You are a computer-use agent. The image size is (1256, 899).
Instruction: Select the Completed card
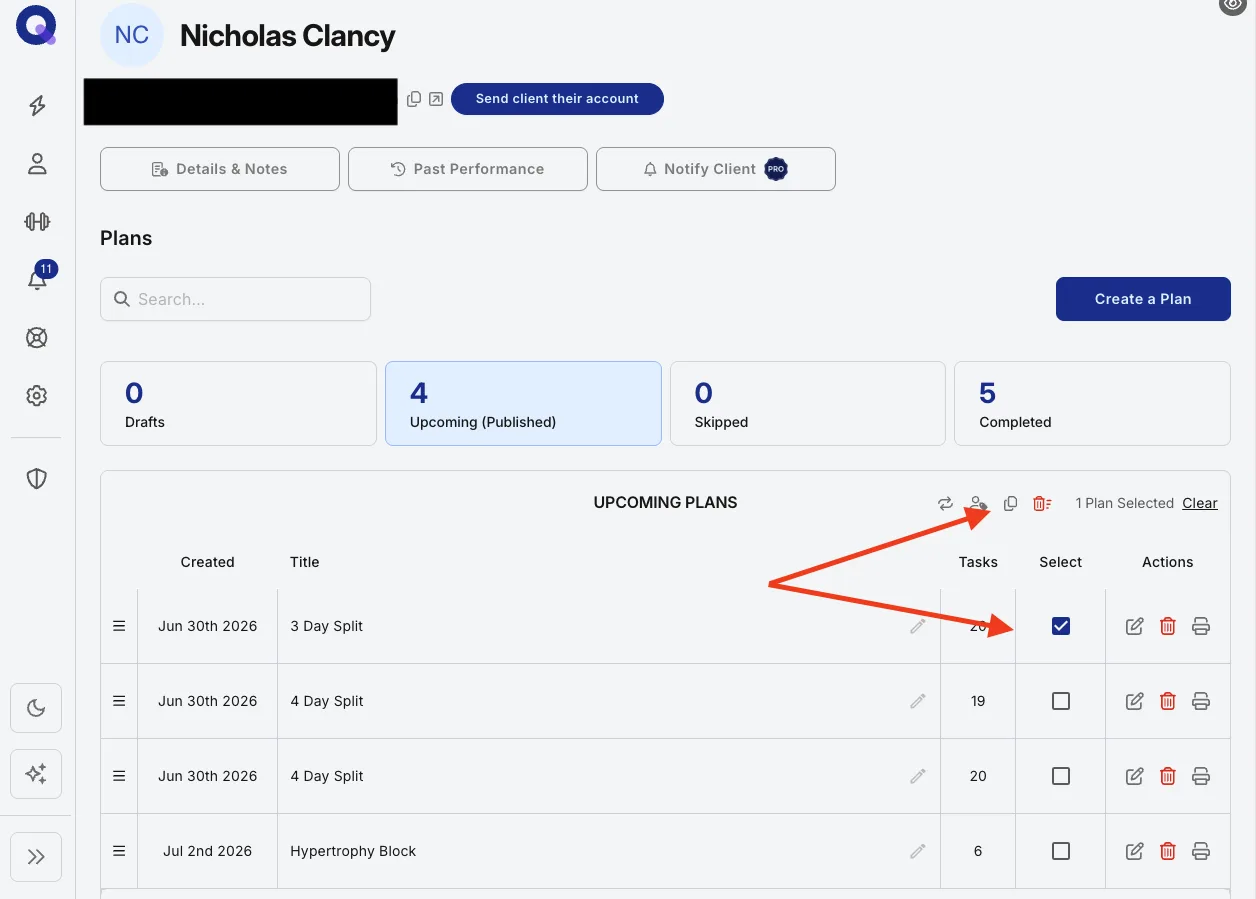[1092, 403]
